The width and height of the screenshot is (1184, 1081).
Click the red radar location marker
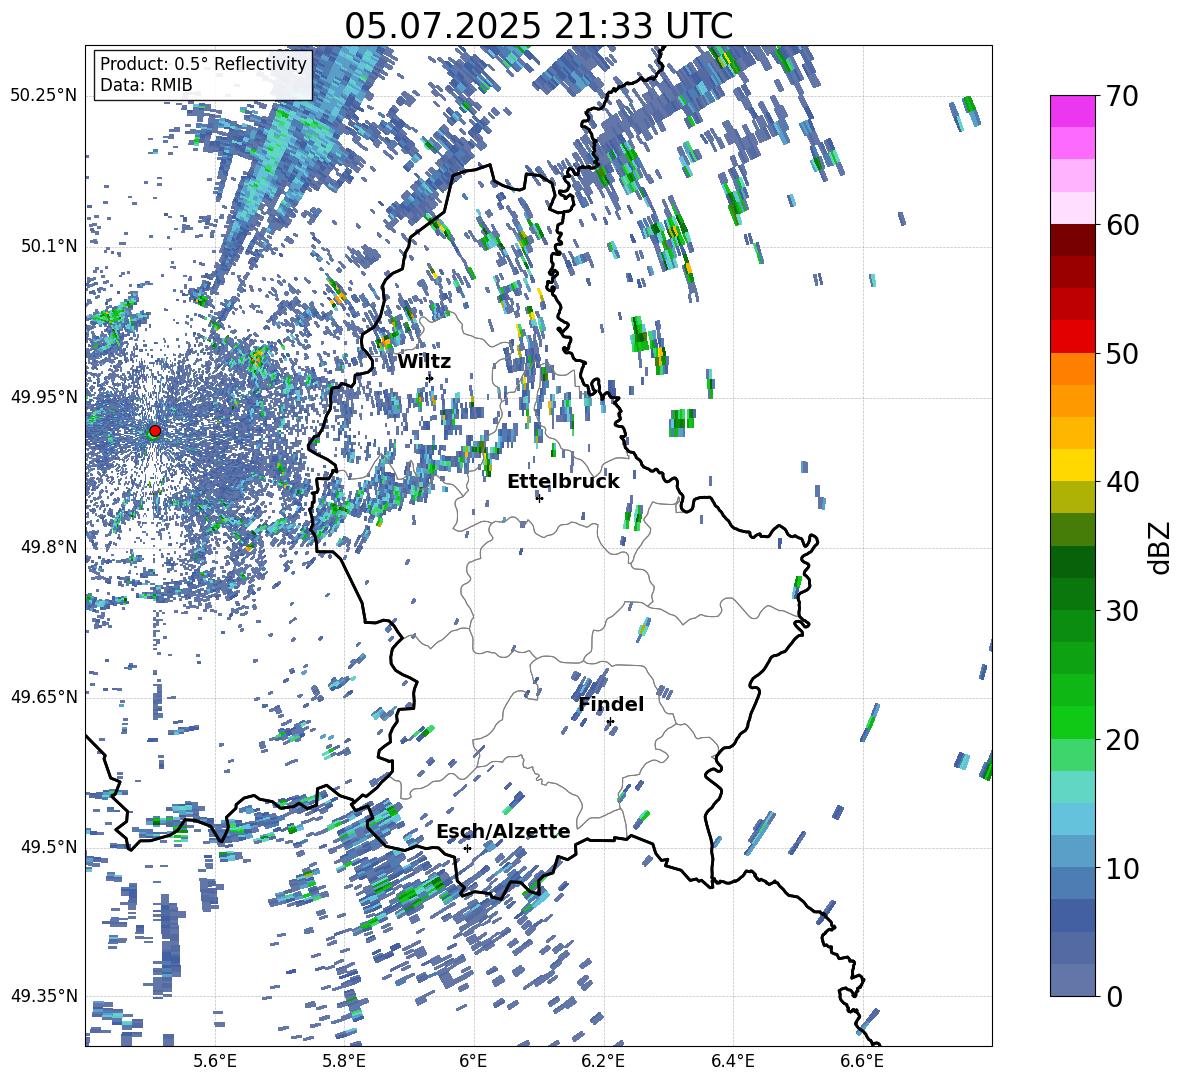click(155, 430)
